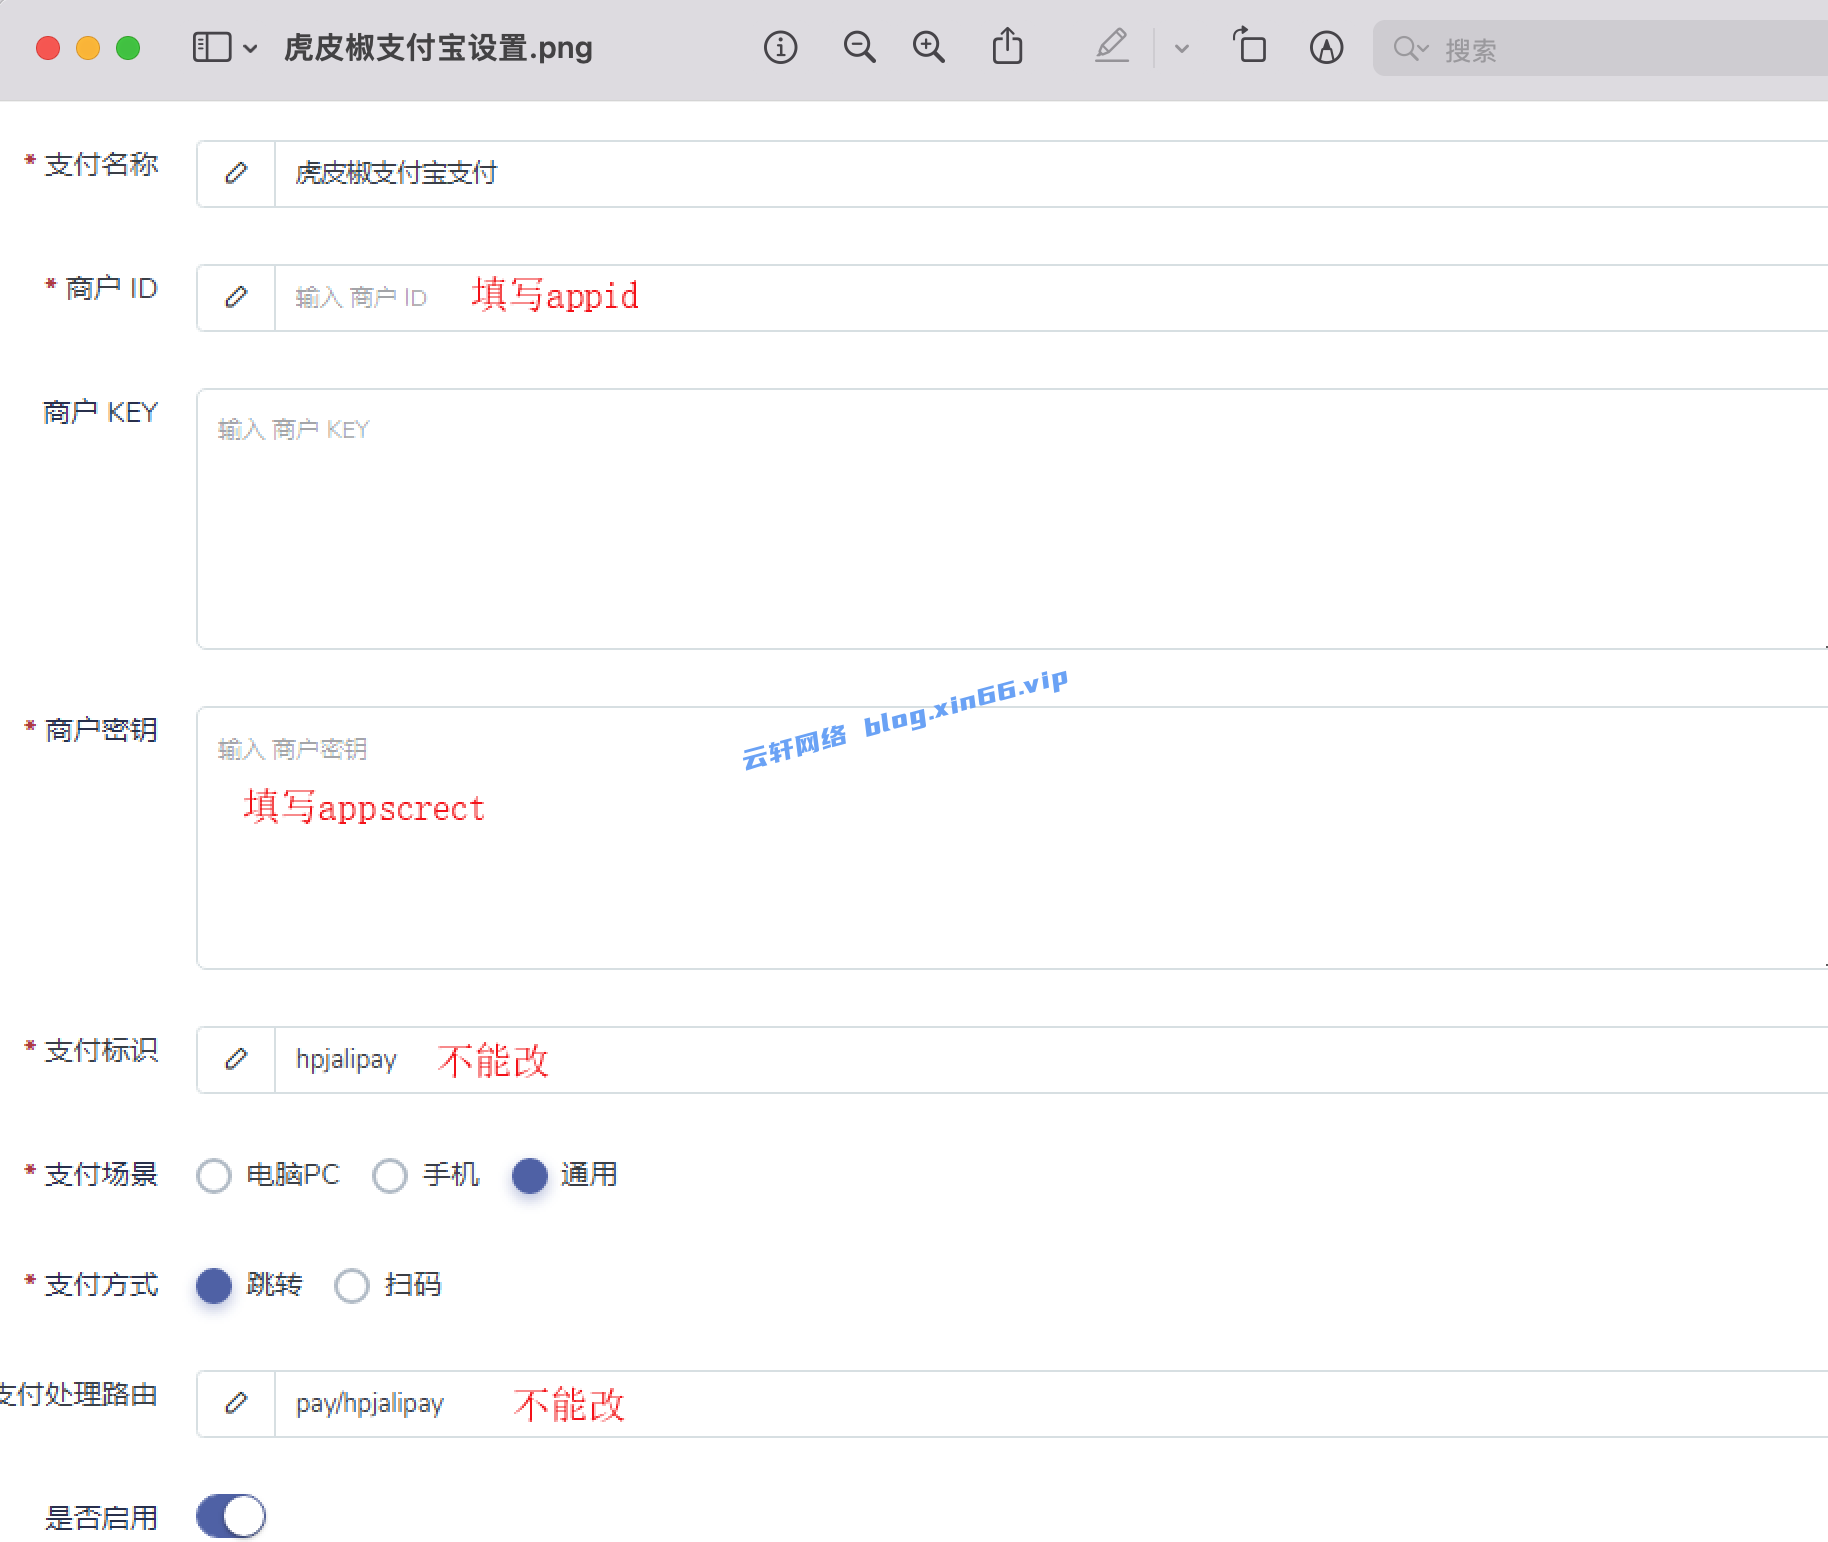This screenshot has height=1542, width=1828.
Task: Click the 商户密钥 label
Action: pyautogui.click(x=101, y=730)
